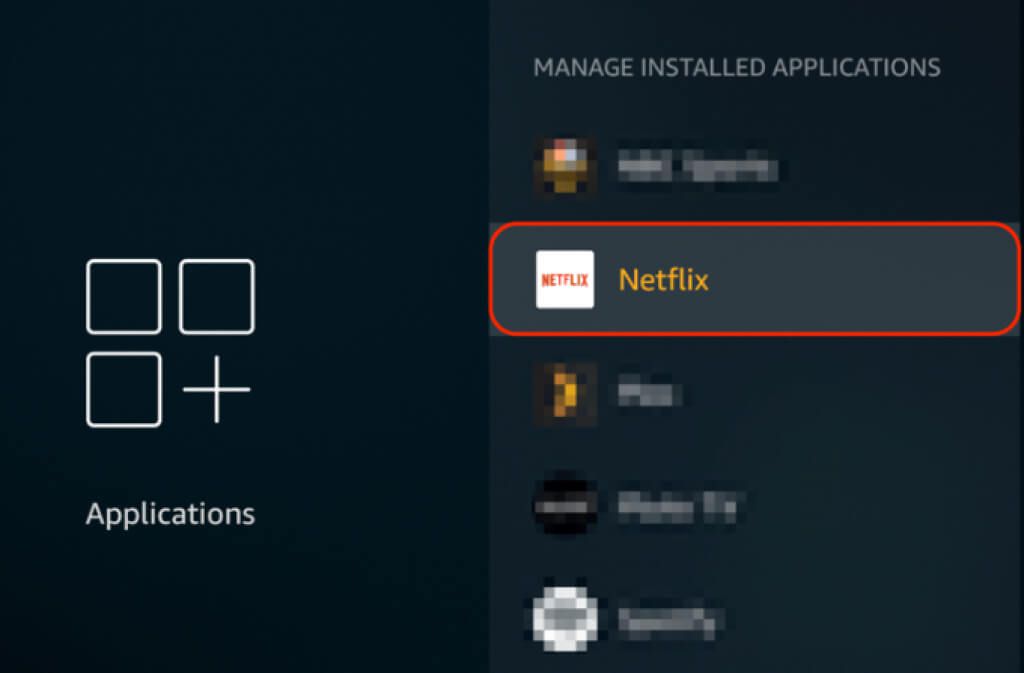Image resolution: width=1024 pixels, height=673 pixels.
Task: Click the top-right square of Applications graphic
Action: click(216, 297)
